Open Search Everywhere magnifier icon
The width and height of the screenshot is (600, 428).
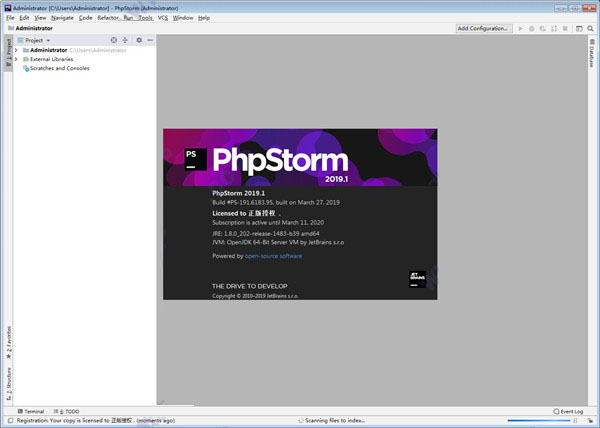pyautogui.click(x=590, y=29)
